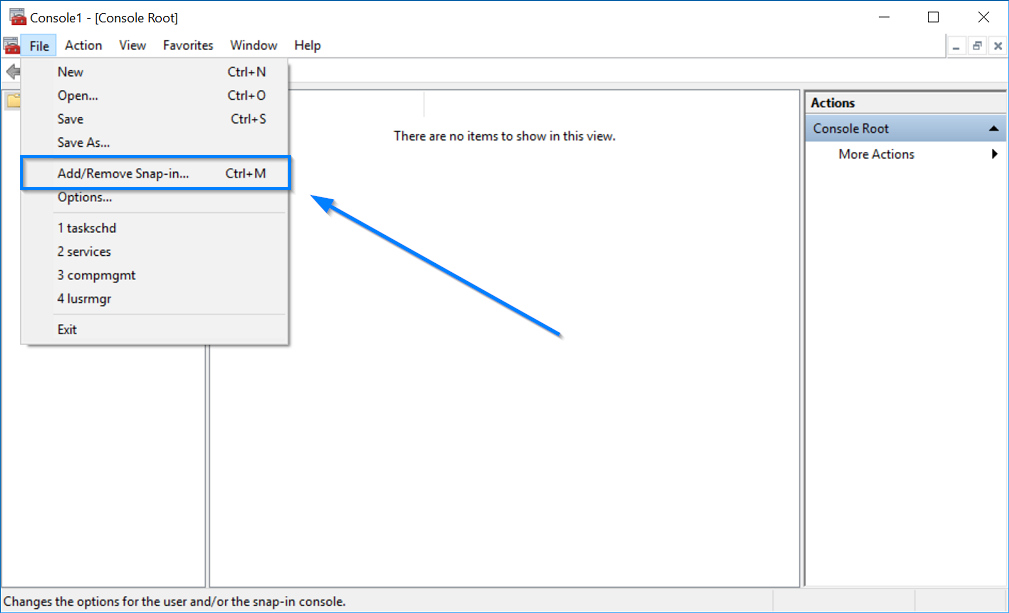The width and height of the screenshot is (1009, 613).
Task: Click the Actions pane title
Action: point(833,103)
